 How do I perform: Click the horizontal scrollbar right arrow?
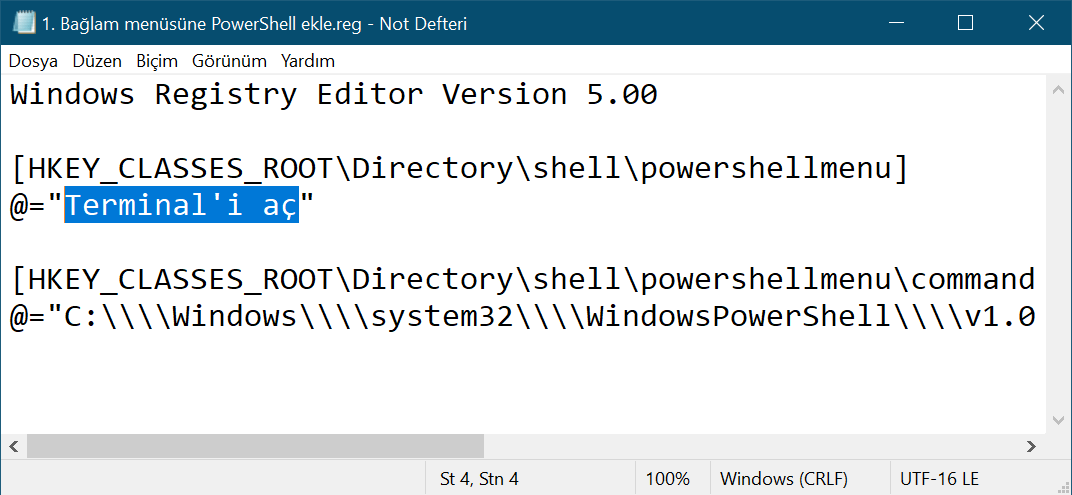pyautogui.click(x=1031, y=446)
